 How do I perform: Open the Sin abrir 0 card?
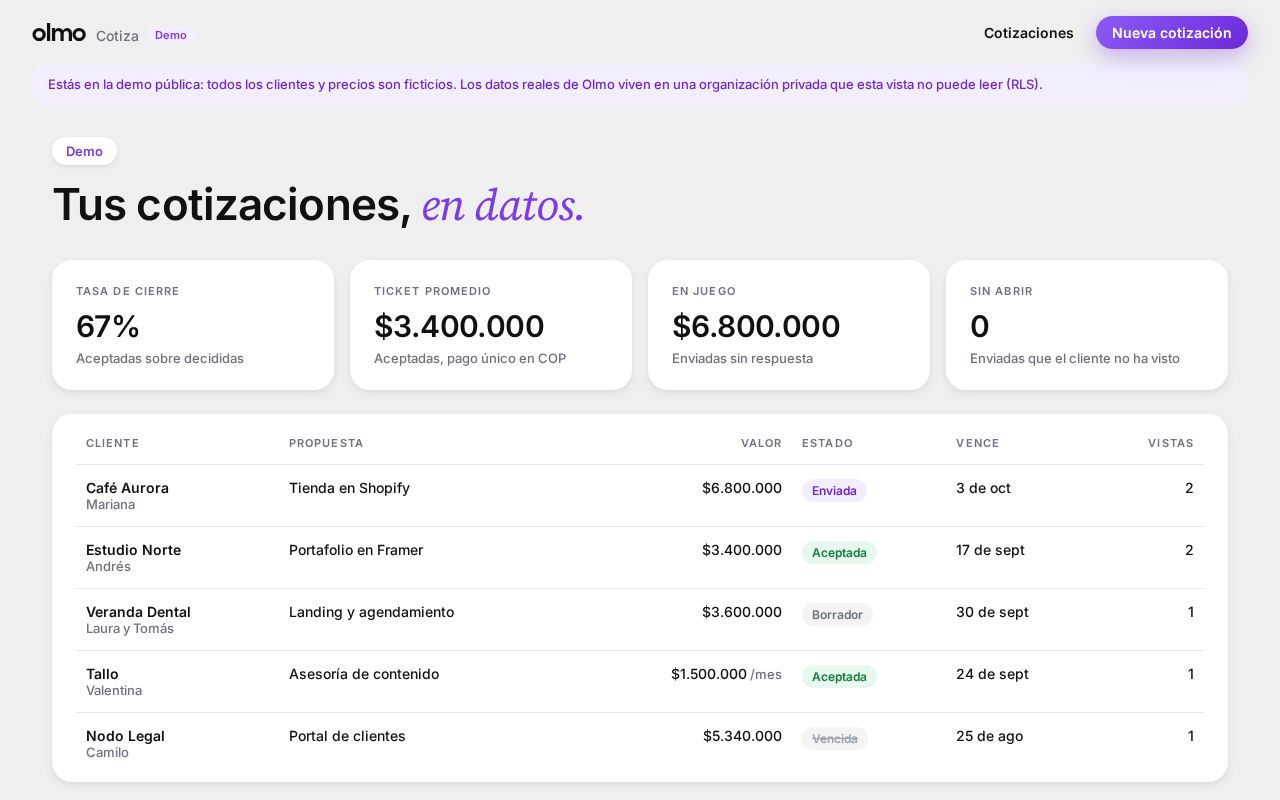[1087, 325]
